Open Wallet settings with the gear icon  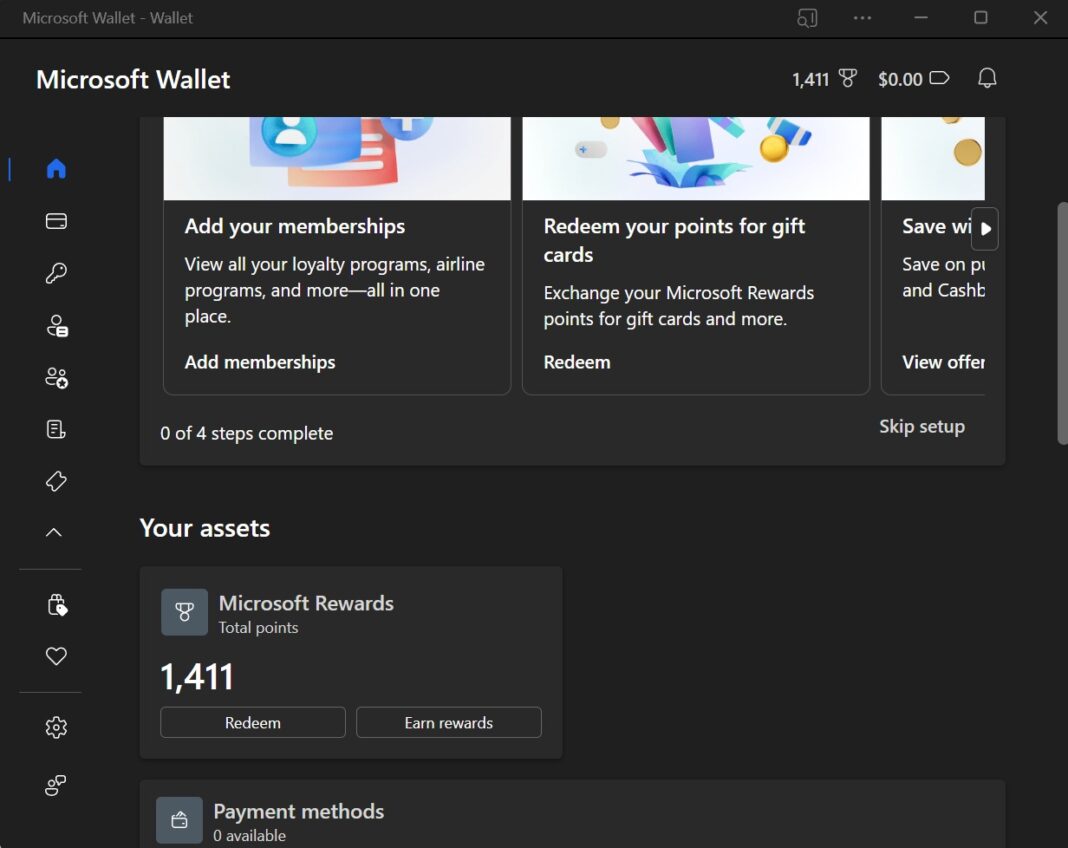pos(57,727)
